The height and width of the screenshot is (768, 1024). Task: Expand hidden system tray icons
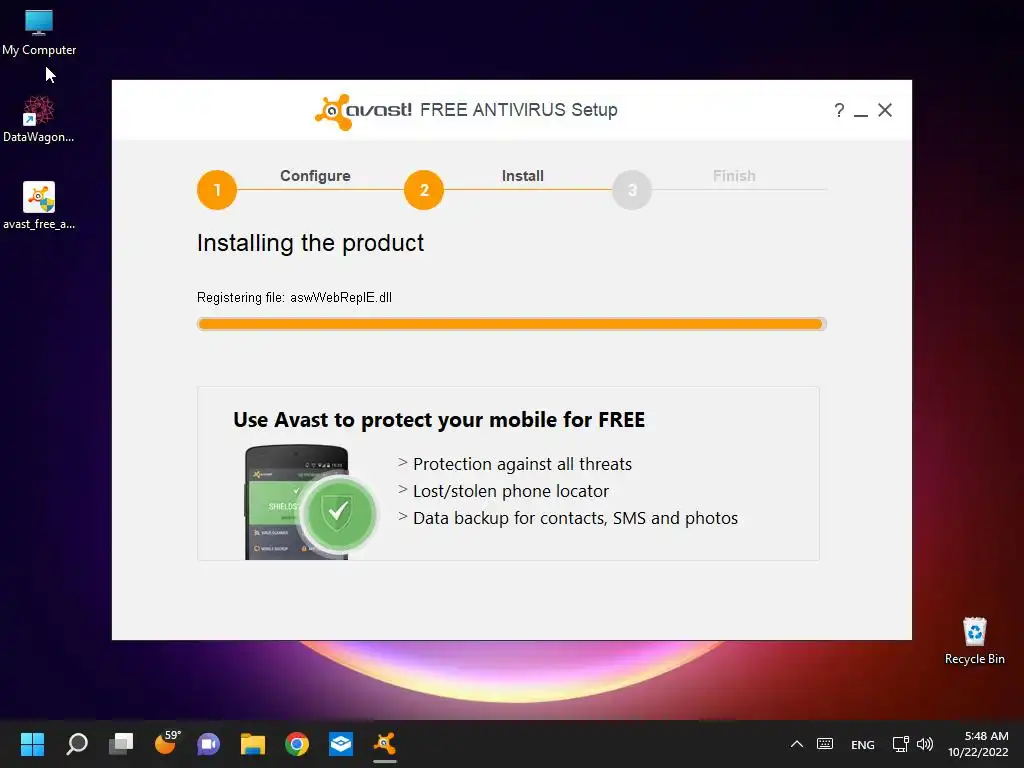point(797,744)
